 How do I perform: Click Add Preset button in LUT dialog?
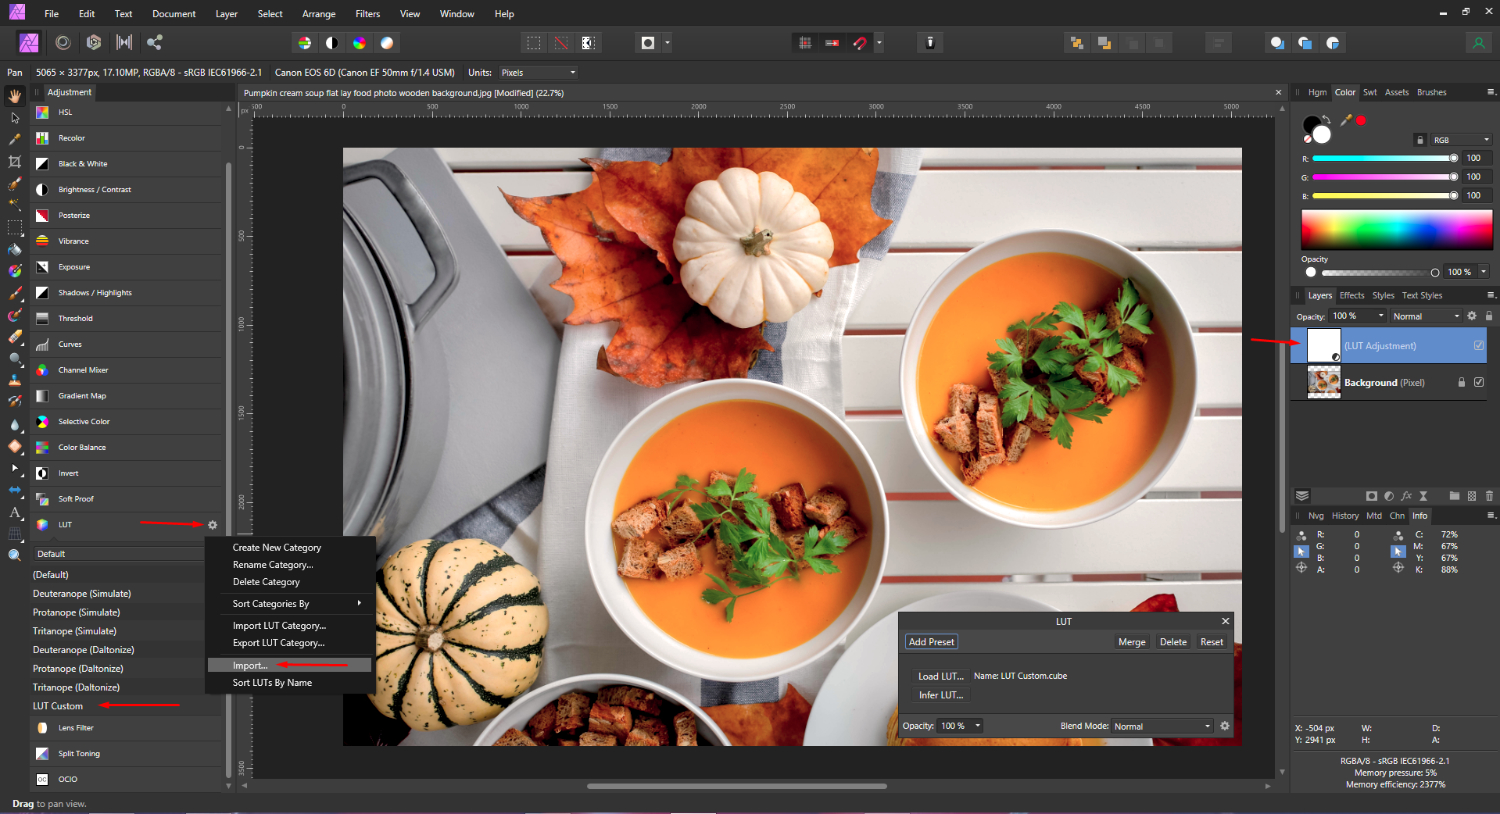[x=931, y=642]
